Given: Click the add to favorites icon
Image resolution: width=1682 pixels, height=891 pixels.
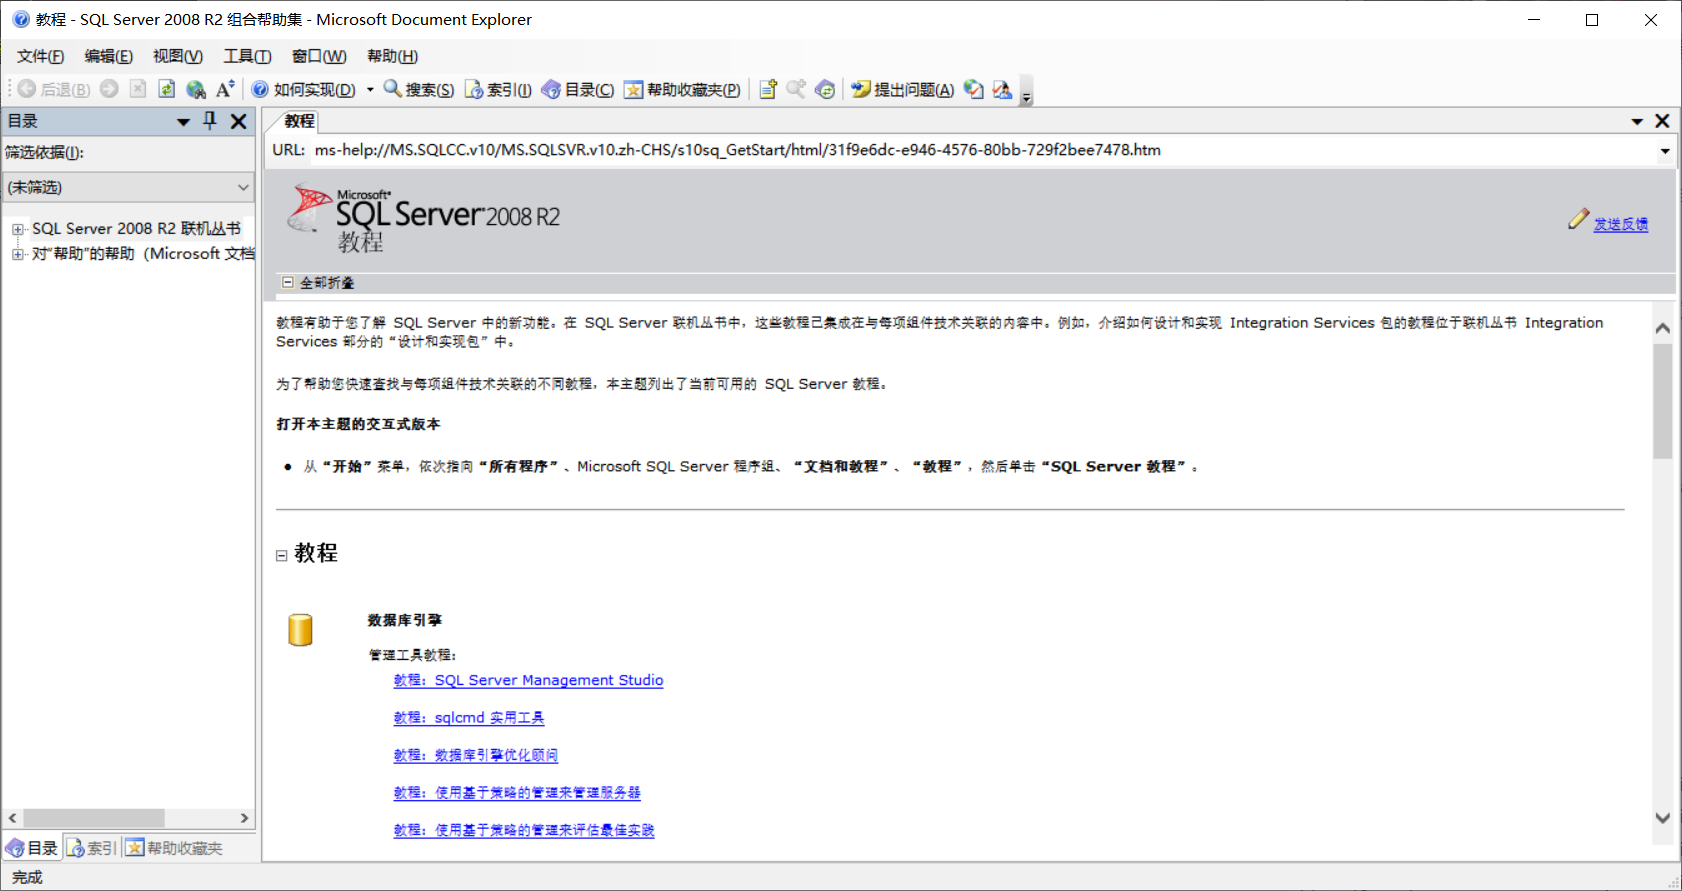Looking at the screenshot, I should coord(768,89).
